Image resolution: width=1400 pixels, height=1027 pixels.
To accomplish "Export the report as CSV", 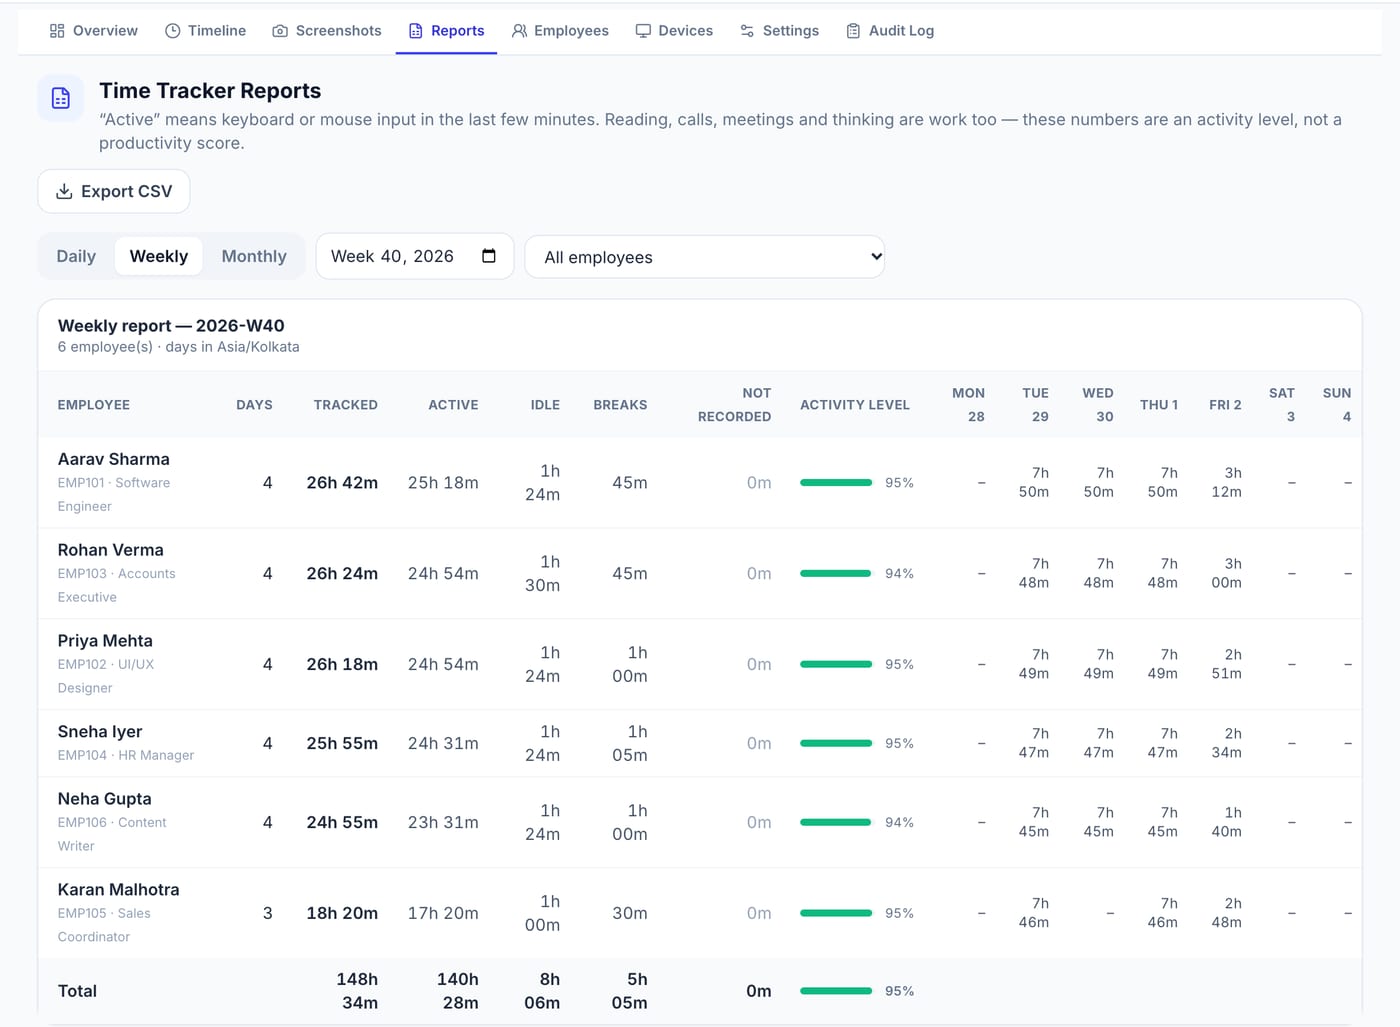I will click(114, 191).
